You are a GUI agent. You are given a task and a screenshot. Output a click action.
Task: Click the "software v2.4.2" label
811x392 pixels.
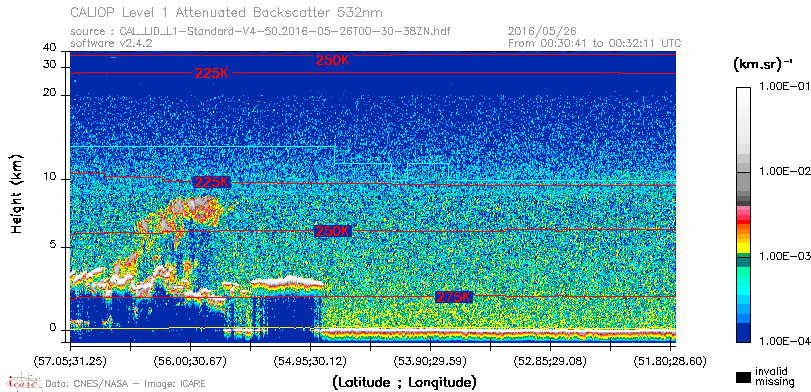coord(111,43)
